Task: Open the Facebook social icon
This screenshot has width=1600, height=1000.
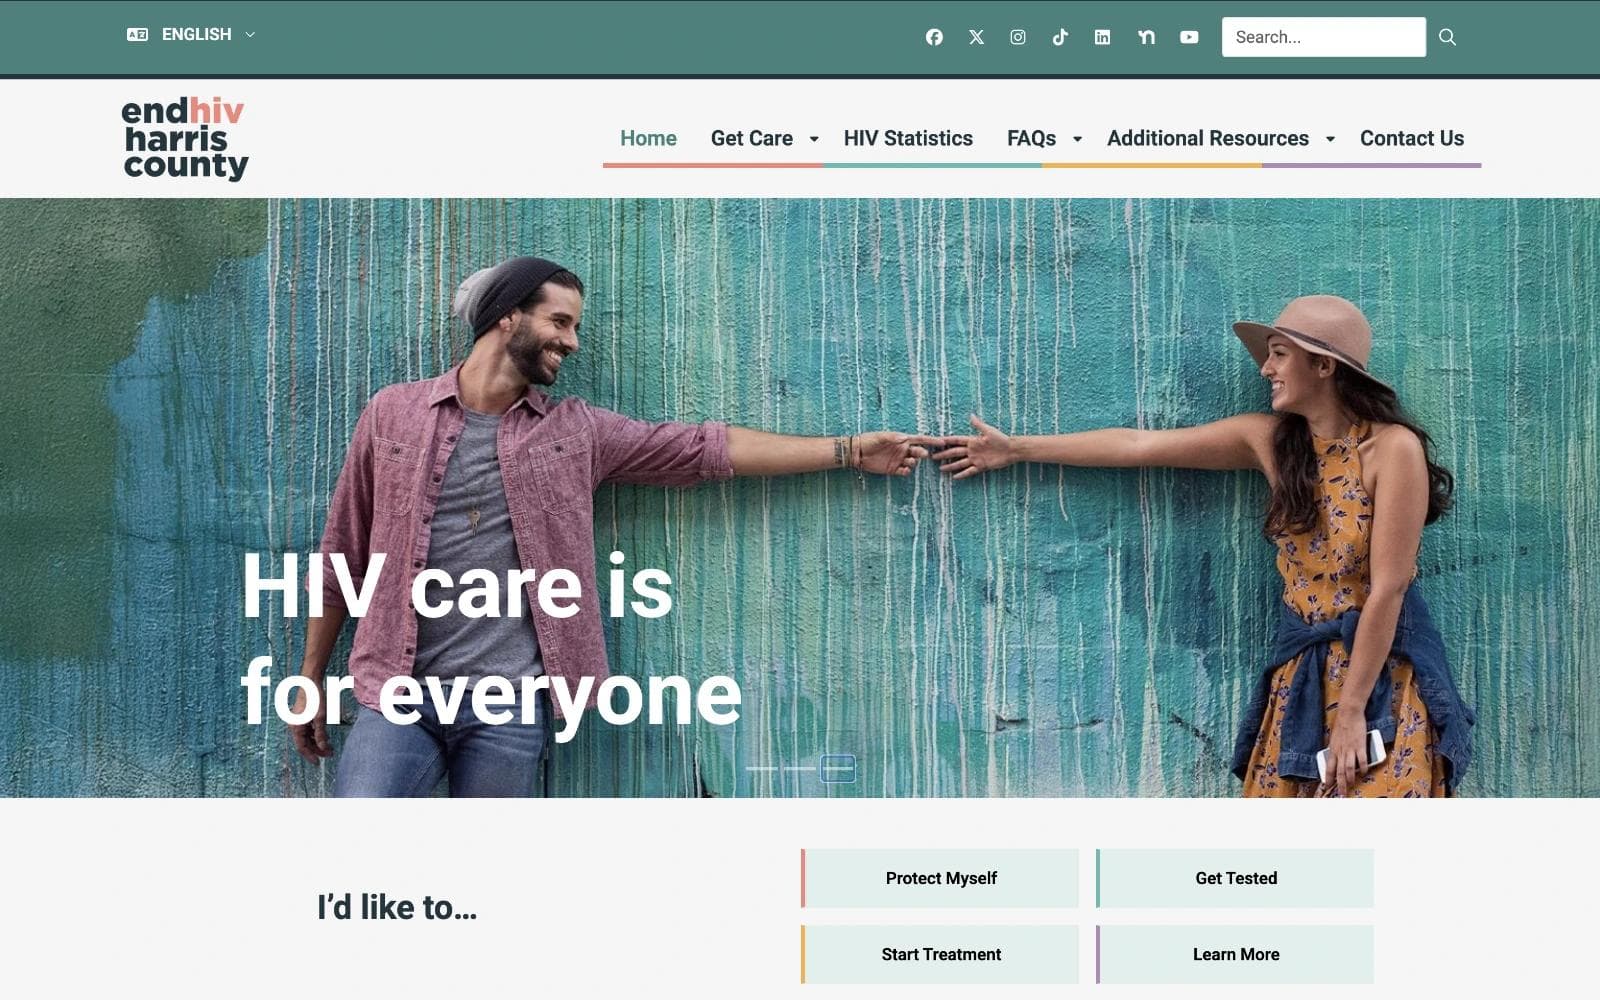Action: (934, 37)
